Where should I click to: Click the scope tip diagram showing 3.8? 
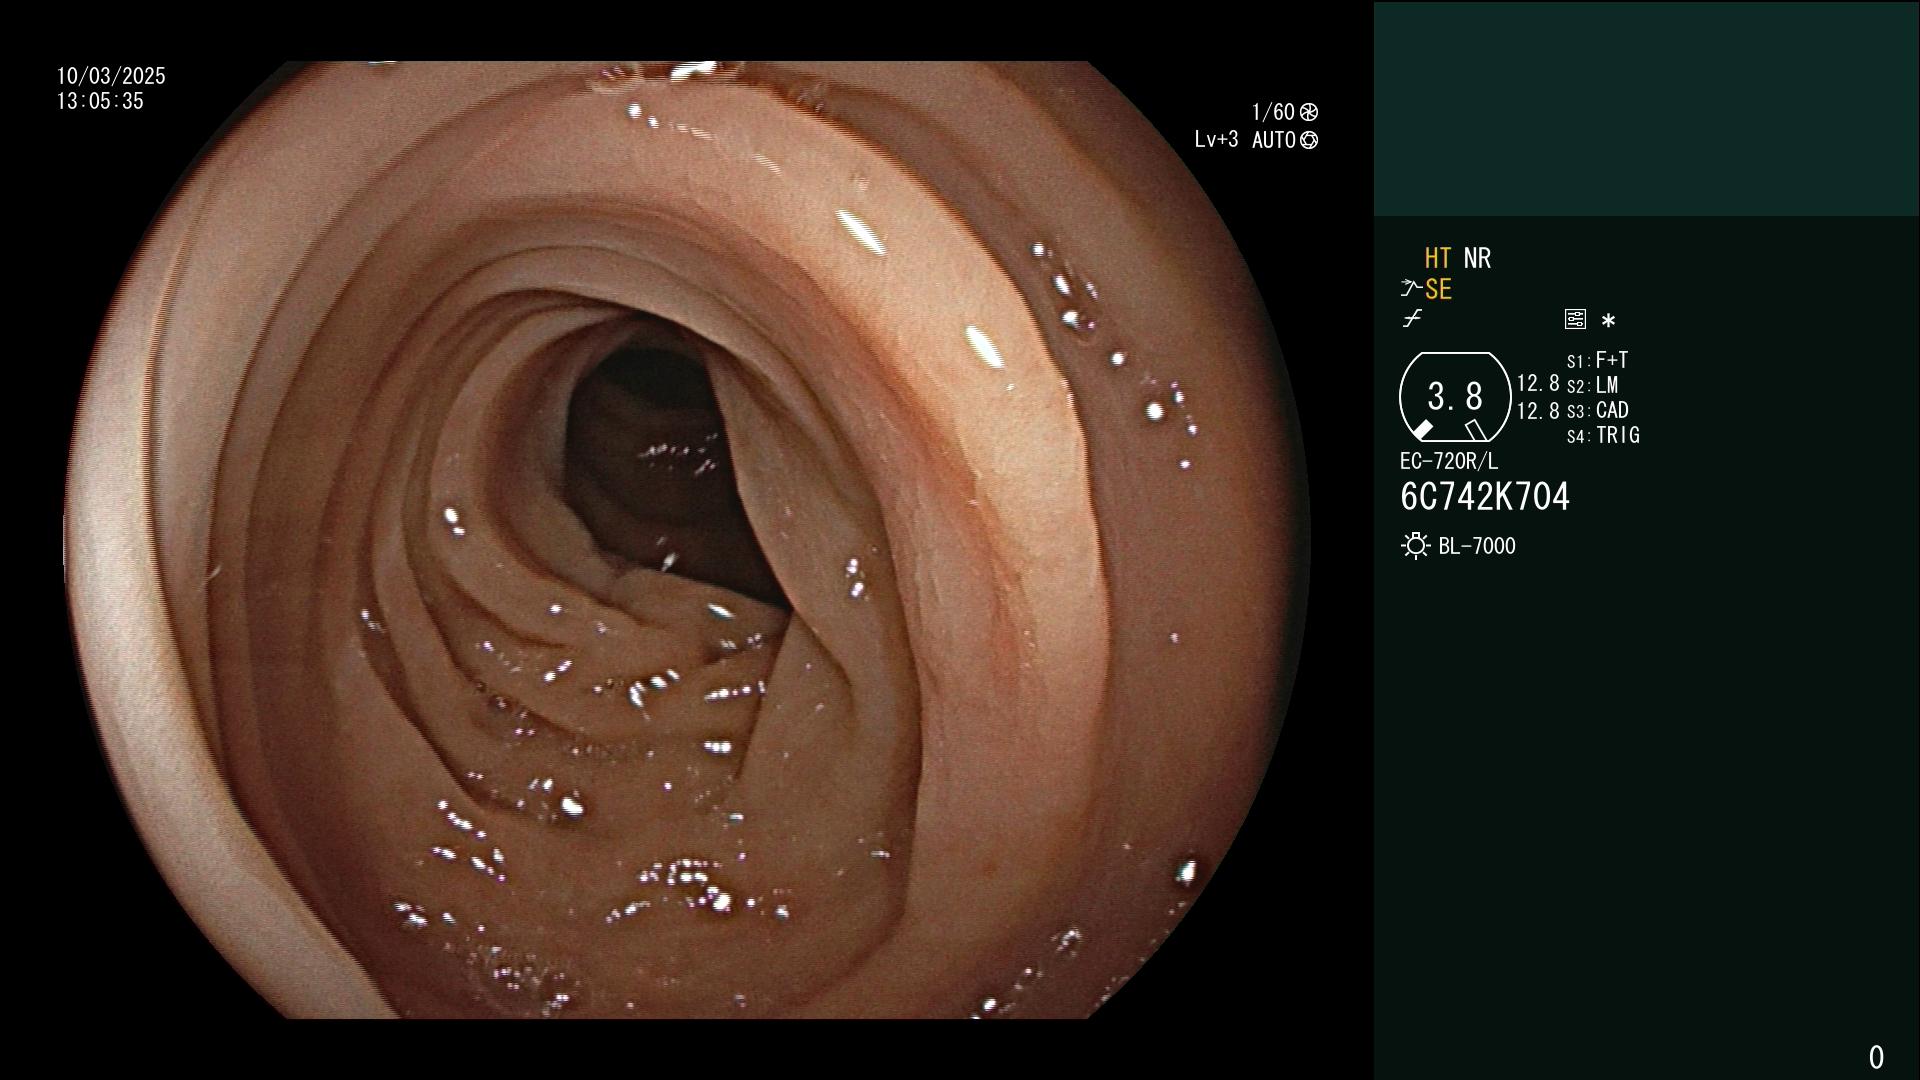[x=1455, y=397]
